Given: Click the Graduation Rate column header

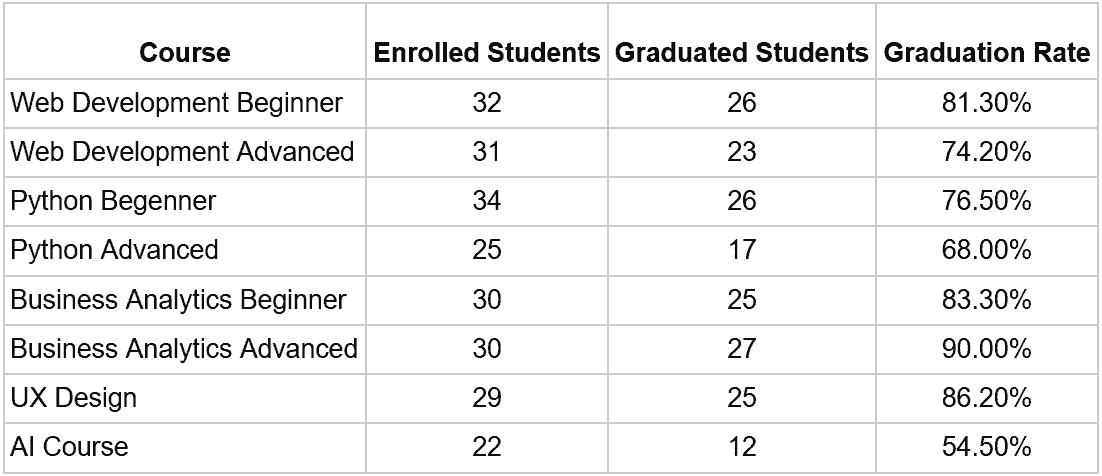Looking at the screenshot, I should [x=987, y=52].
